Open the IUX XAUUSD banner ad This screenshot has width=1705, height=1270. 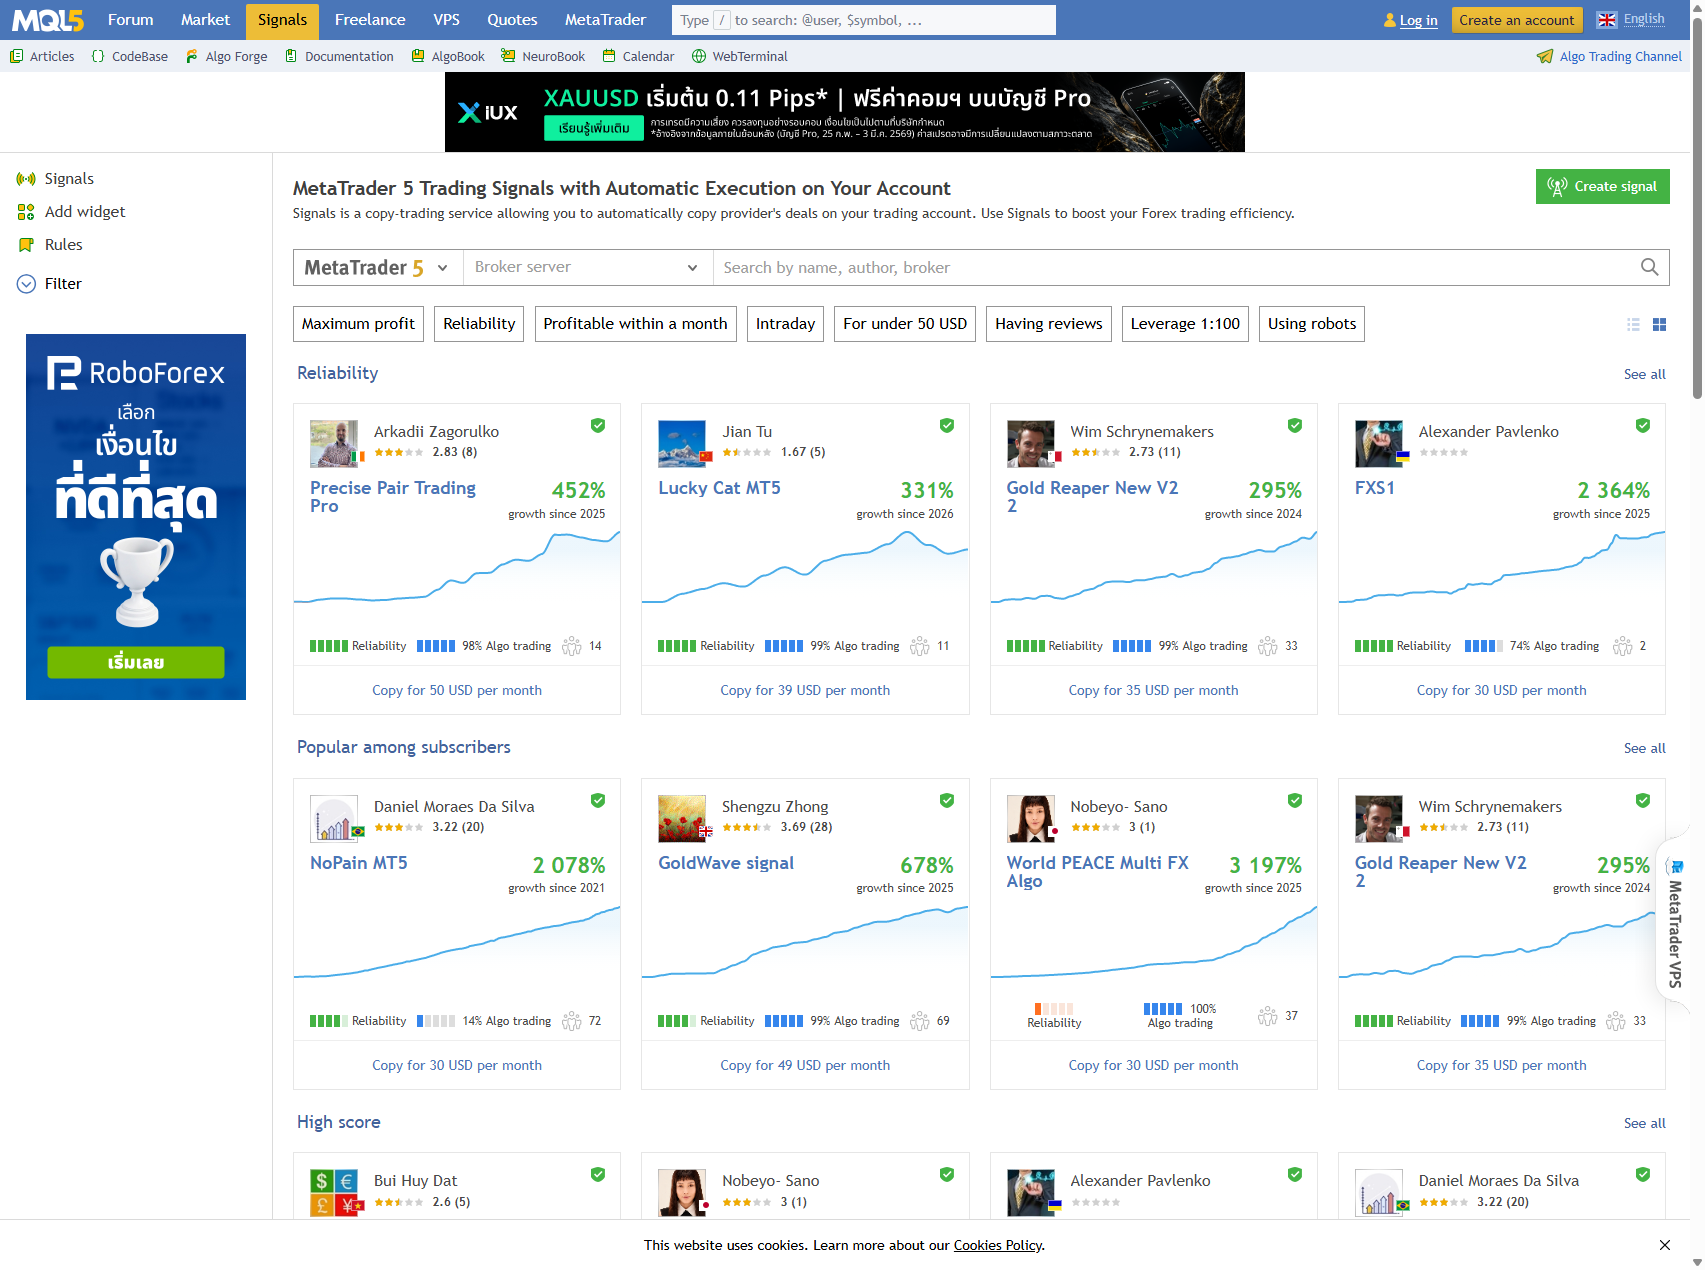(845, 112)
